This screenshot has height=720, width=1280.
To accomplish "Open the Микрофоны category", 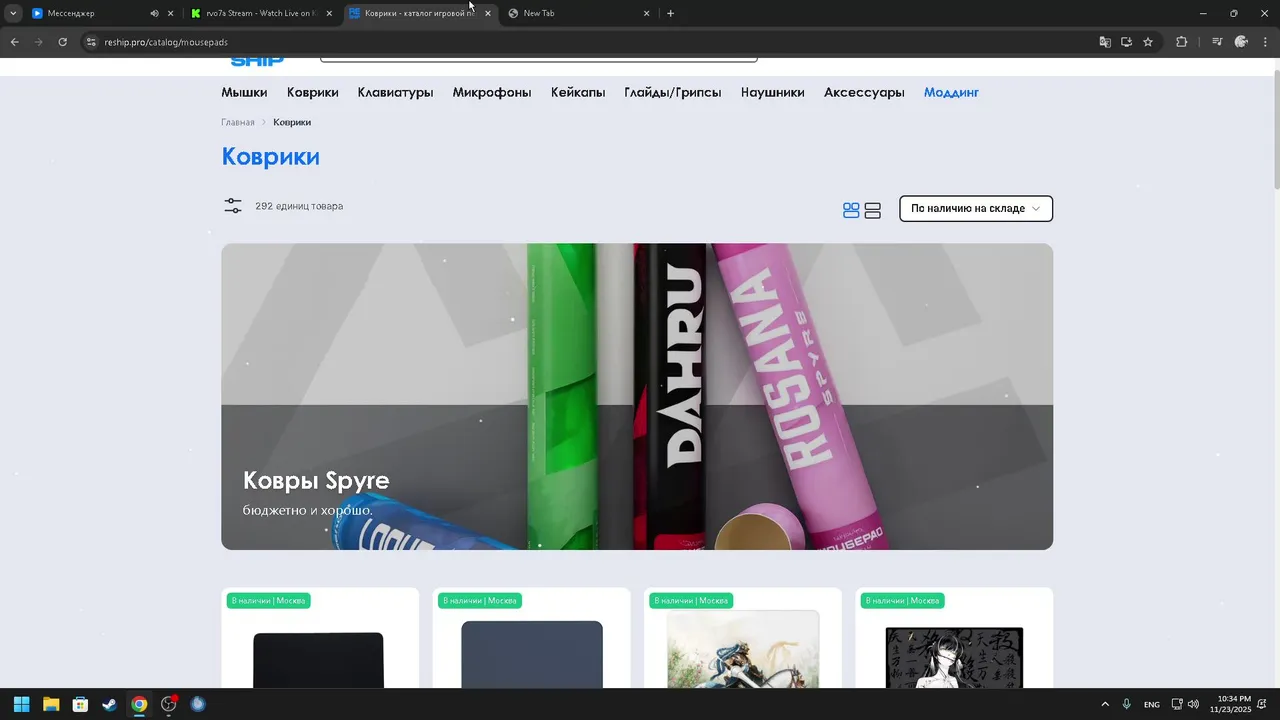I will pyautogui.click(x=491, y=92).
